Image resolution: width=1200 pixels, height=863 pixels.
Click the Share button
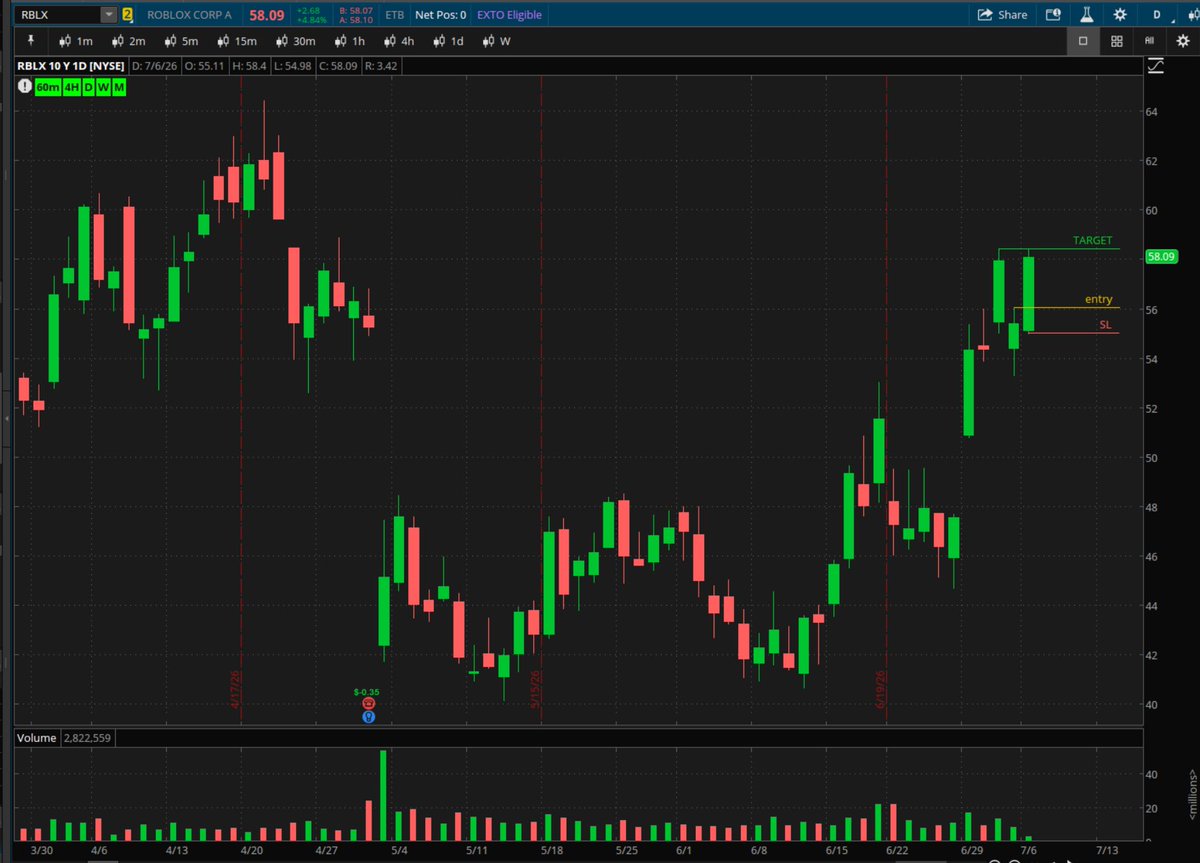[1002, 15]
